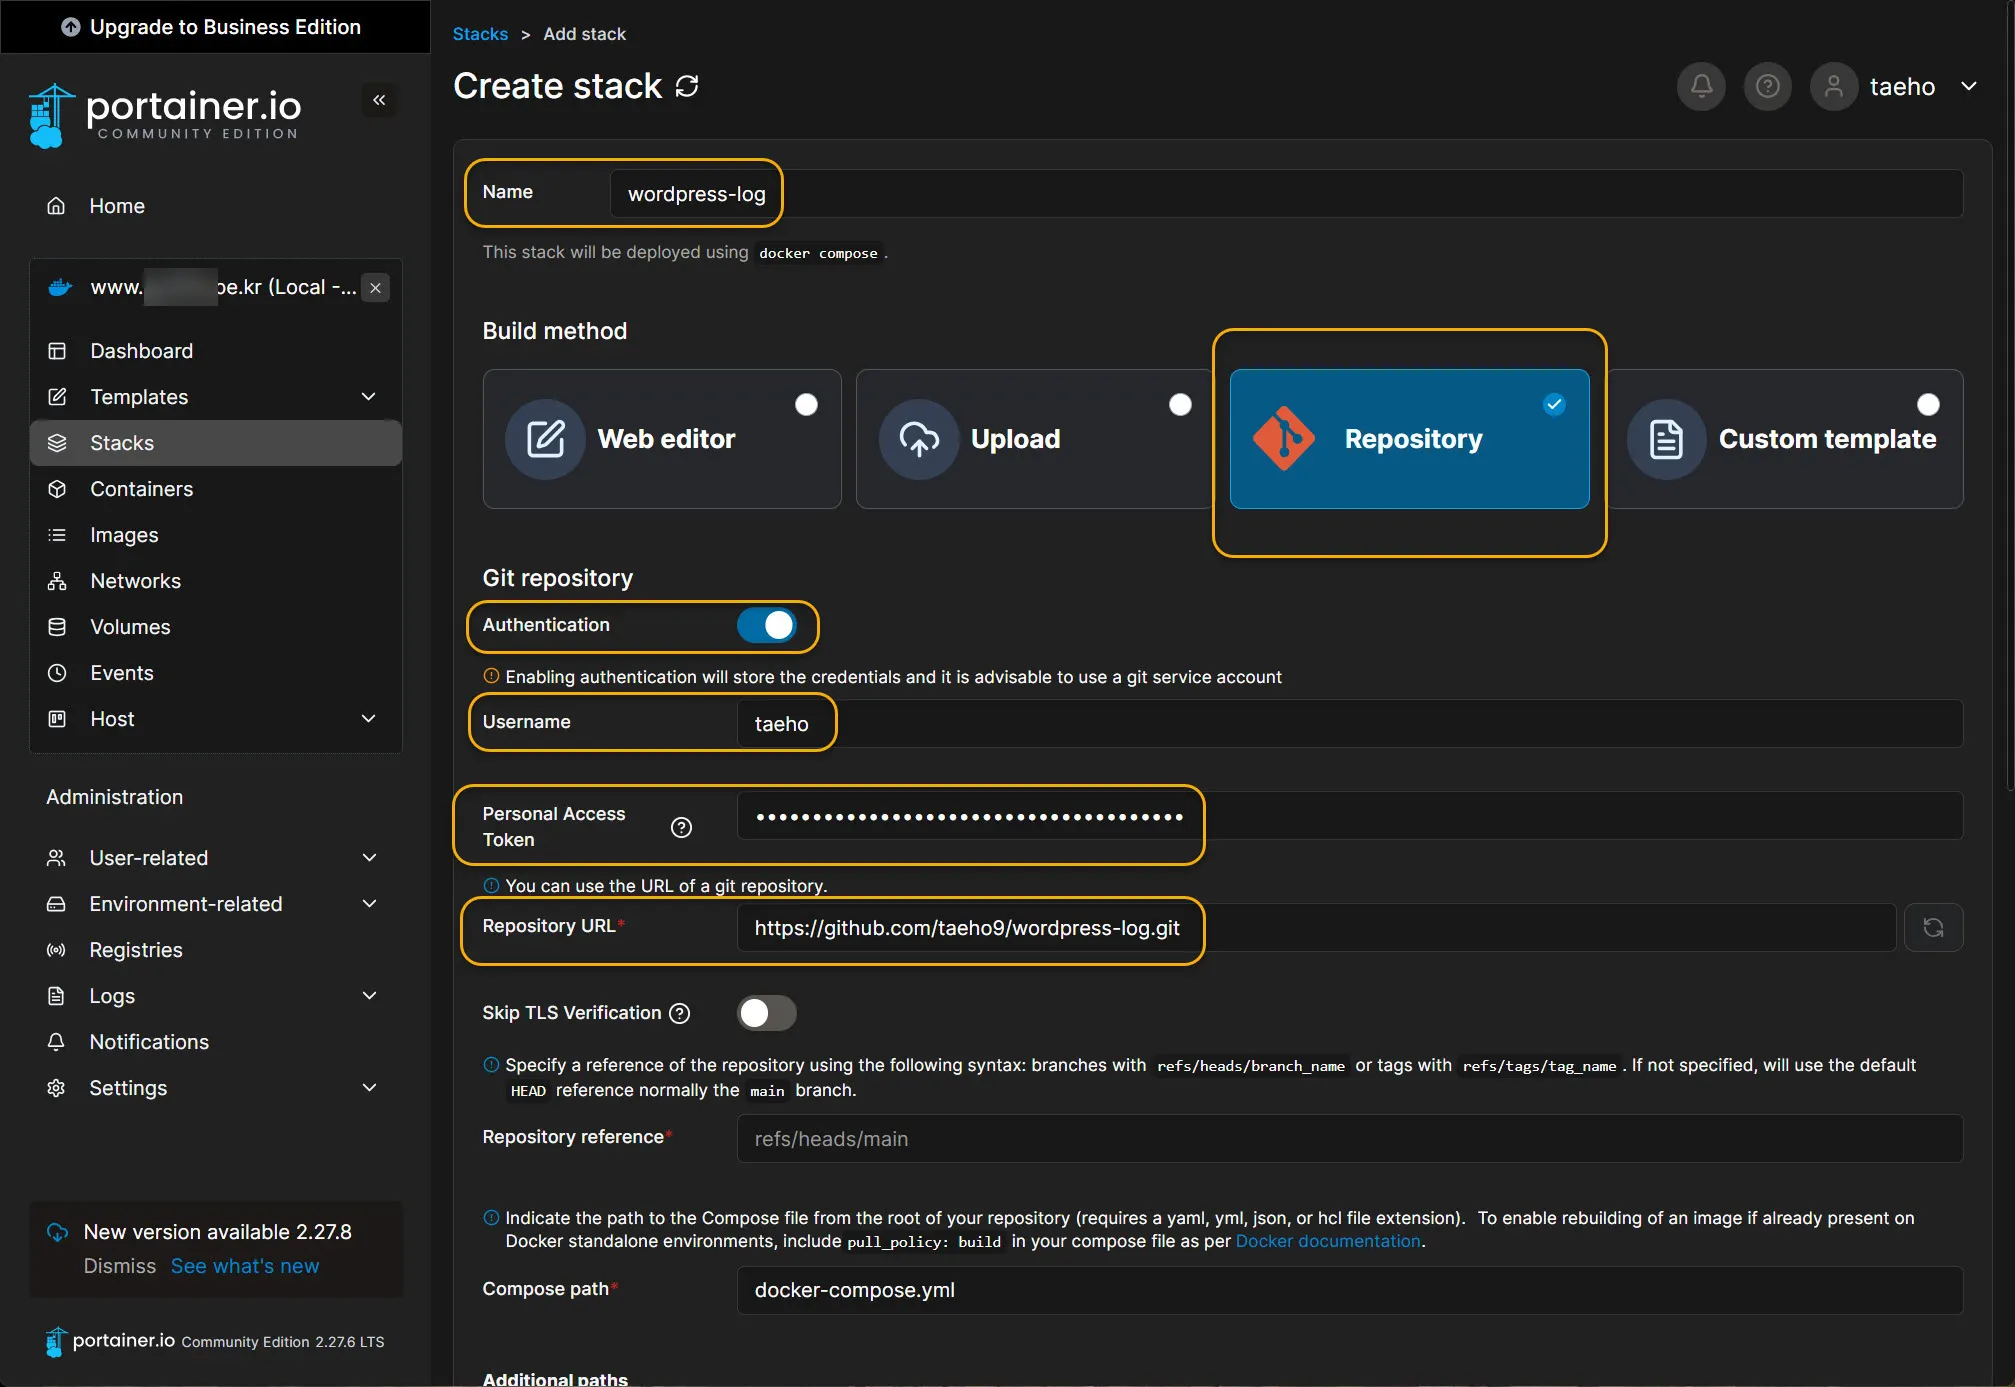Viewport: 2015px width, 1387px height.
Task: Open the Docker documentation link
Action: point(1327,1241)
